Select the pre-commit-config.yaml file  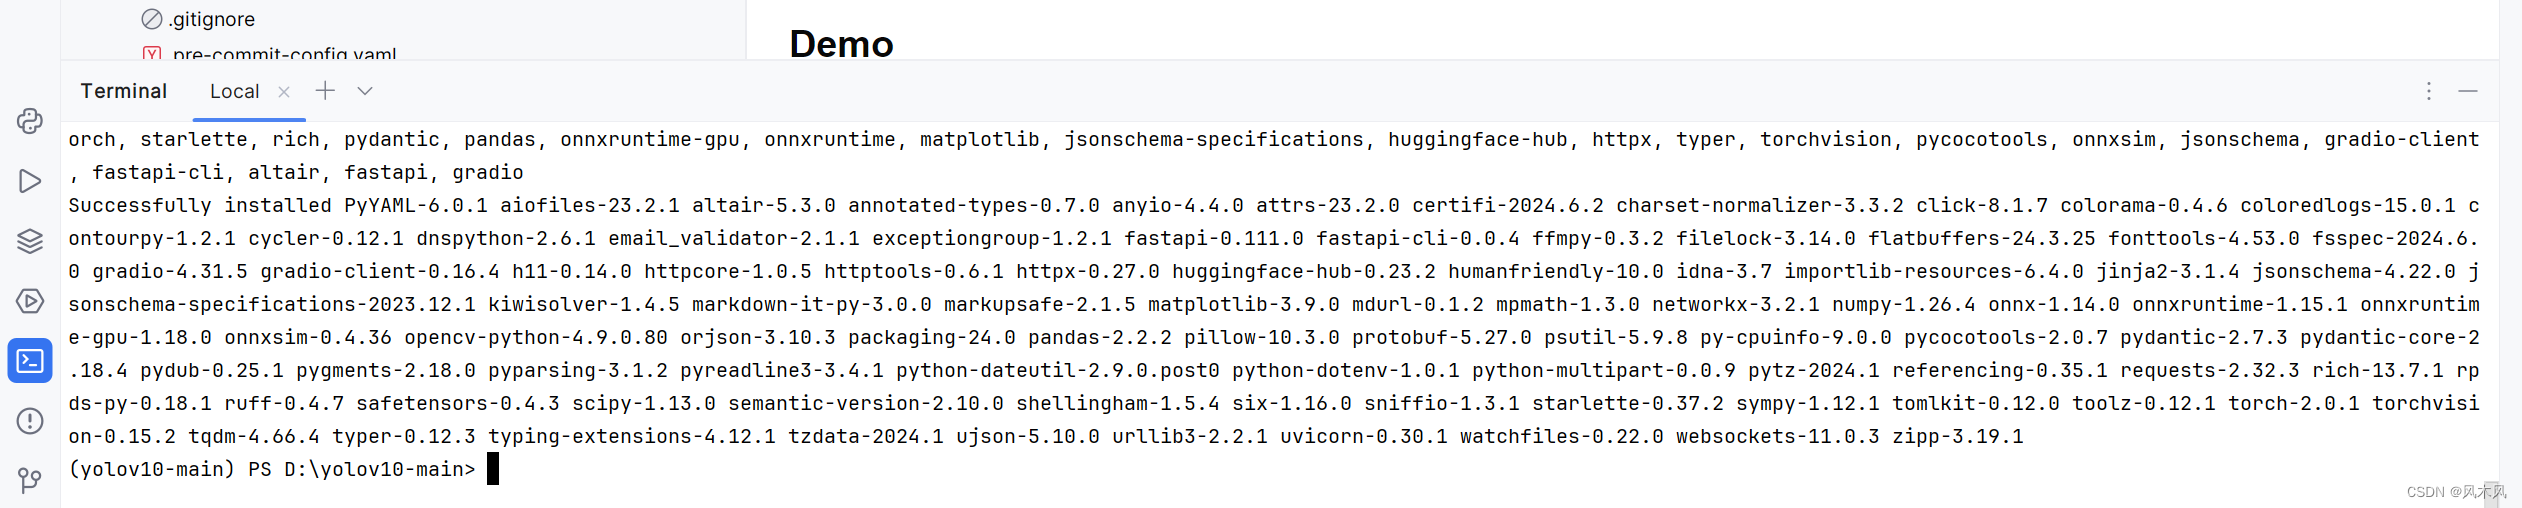tap(284, 54)
